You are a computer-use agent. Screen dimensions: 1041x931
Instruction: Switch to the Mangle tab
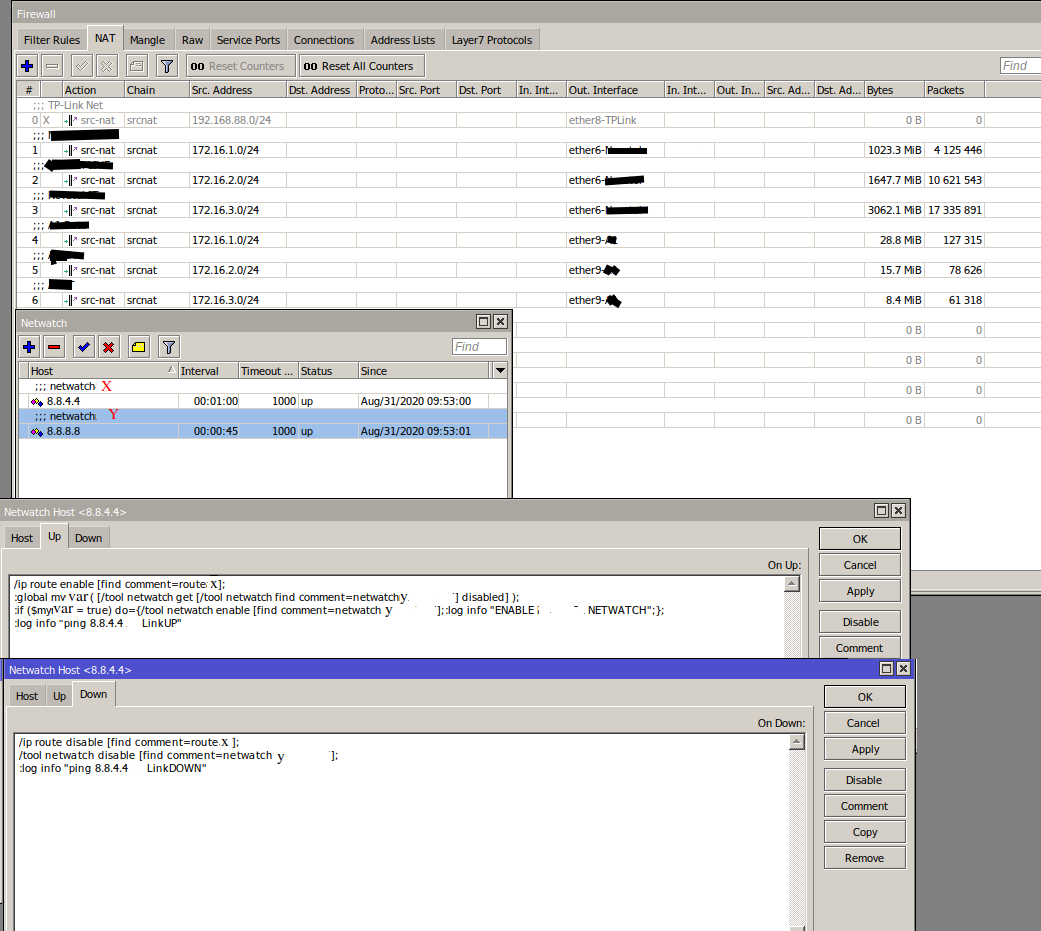tap(147, 40)
